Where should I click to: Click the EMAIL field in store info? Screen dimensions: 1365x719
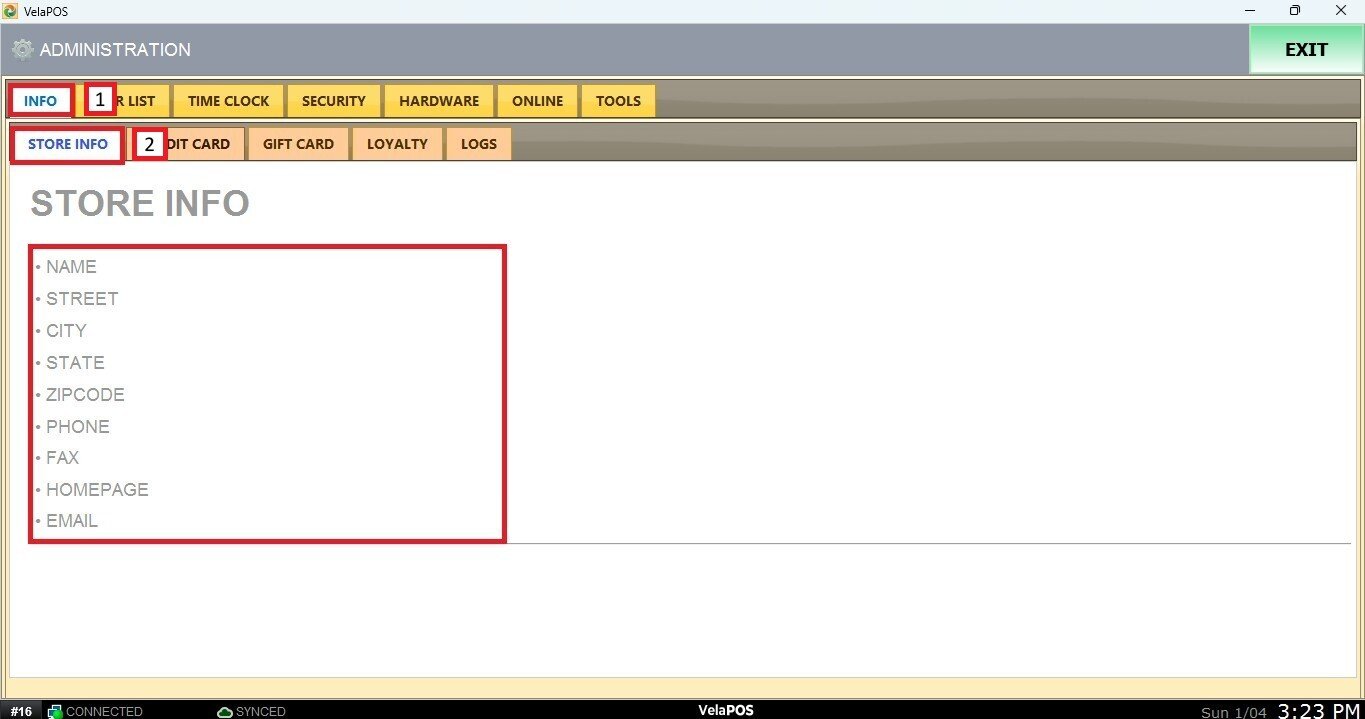click(72, 521)
